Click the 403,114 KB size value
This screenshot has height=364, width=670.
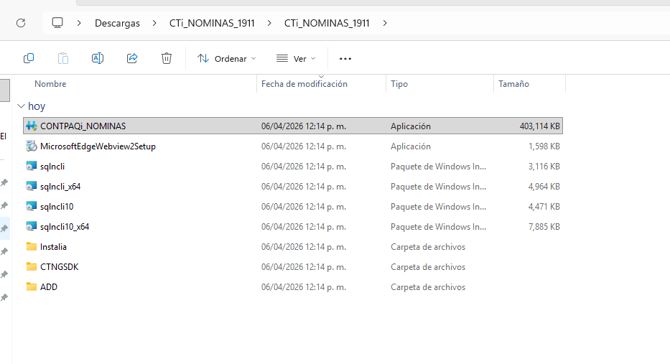[540, 126]
